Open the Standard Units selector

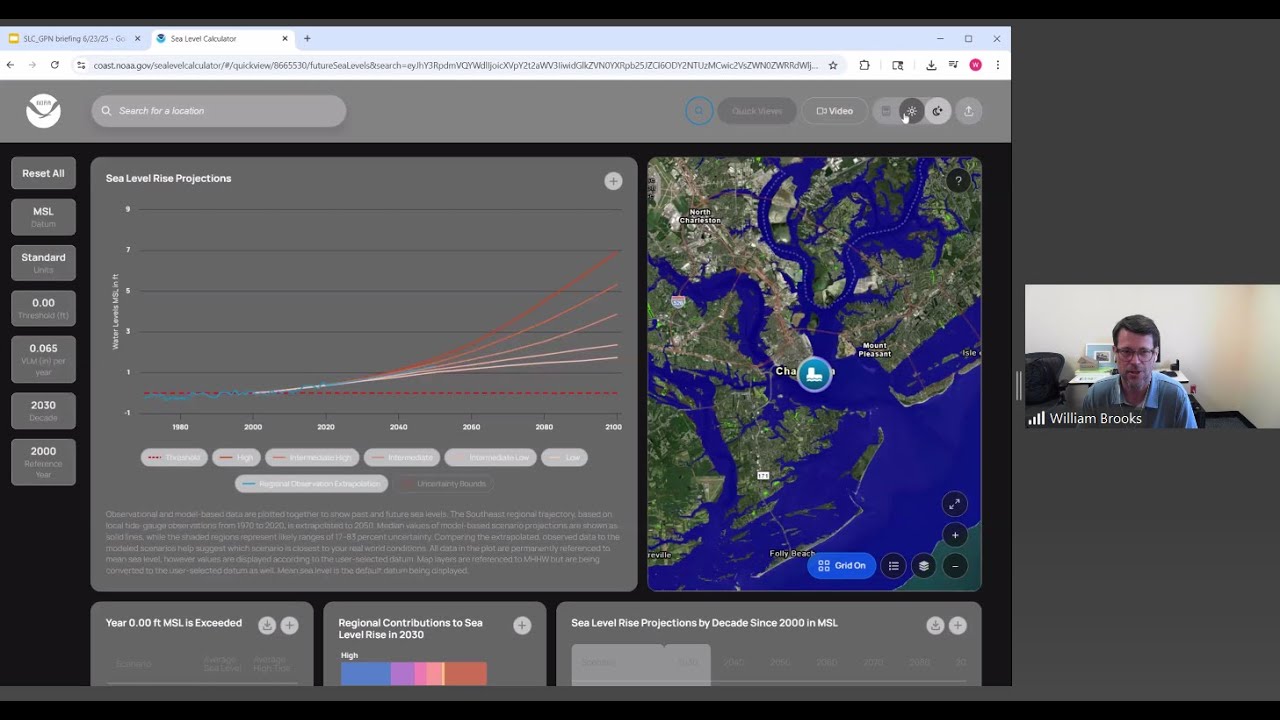43,263
